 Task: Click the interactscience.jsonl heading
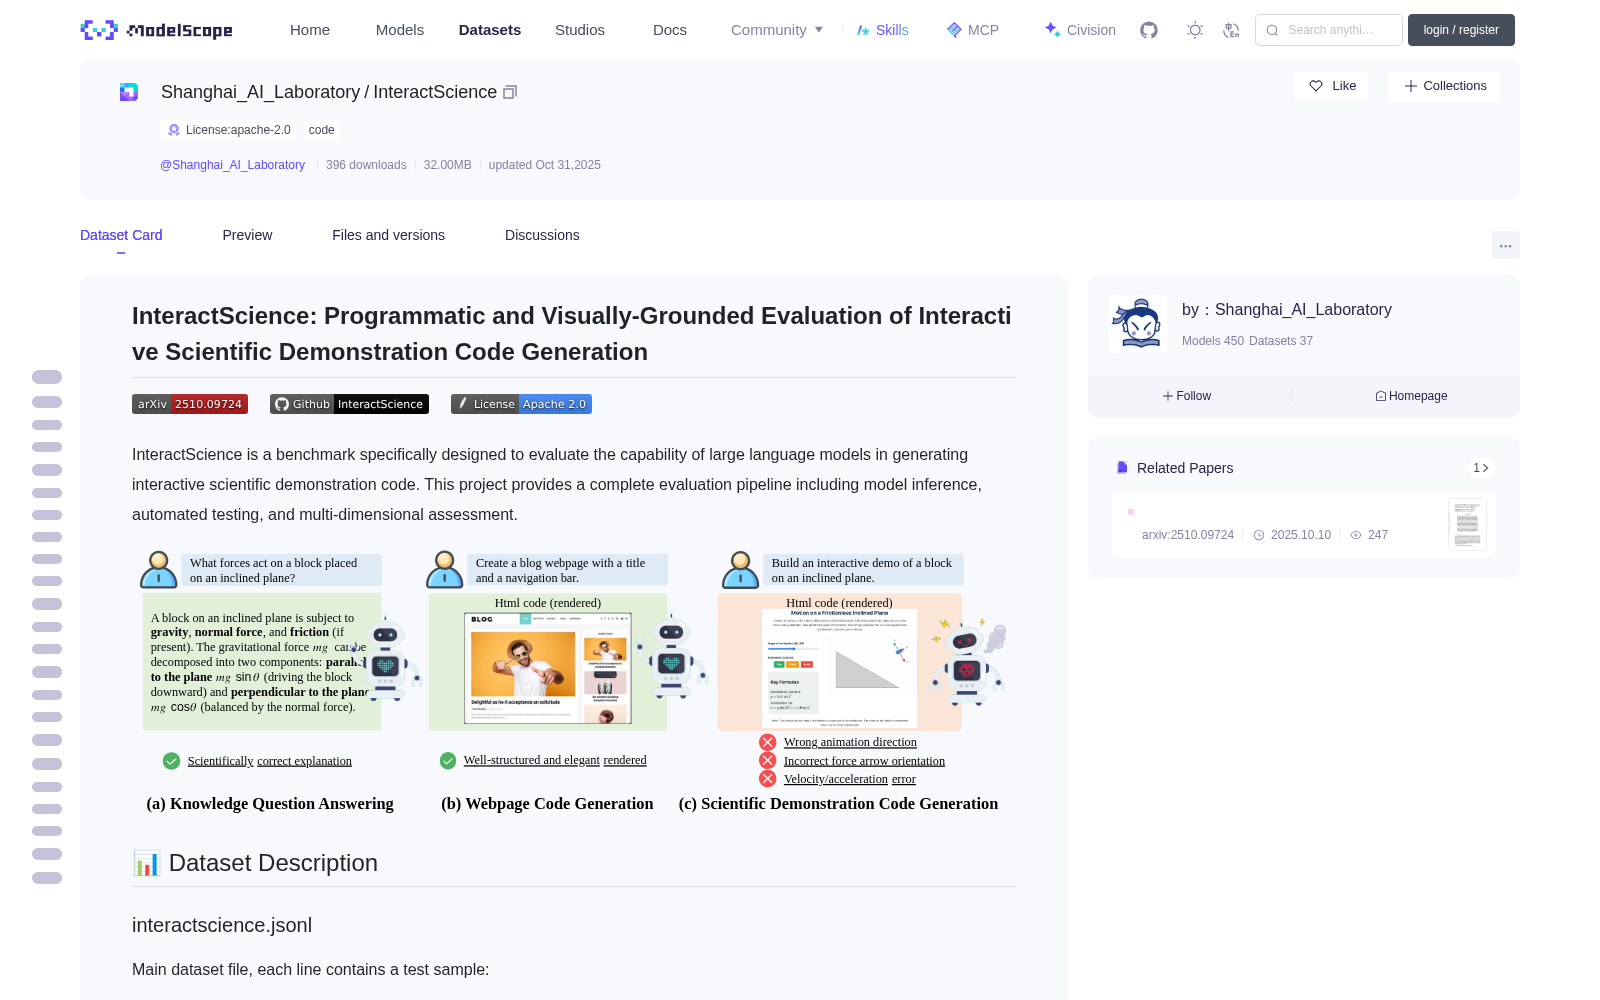coord(222,925)
